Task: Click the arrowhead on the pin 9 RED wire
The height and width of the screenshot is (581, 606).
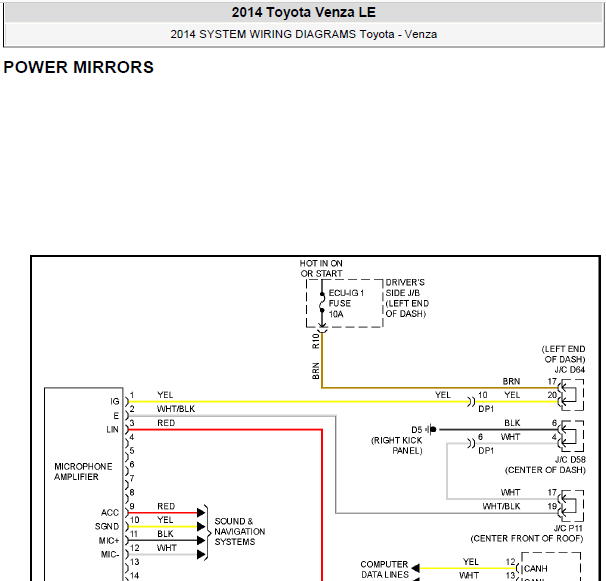Action: (201, 513)
